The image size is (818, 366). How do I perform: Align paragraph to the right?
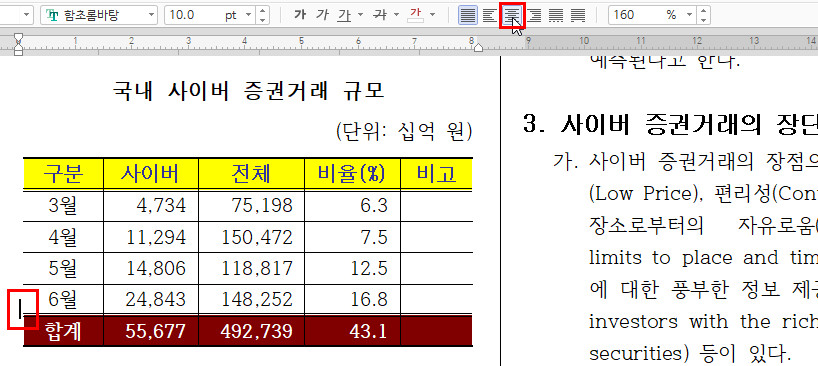(x=534, y=15)
